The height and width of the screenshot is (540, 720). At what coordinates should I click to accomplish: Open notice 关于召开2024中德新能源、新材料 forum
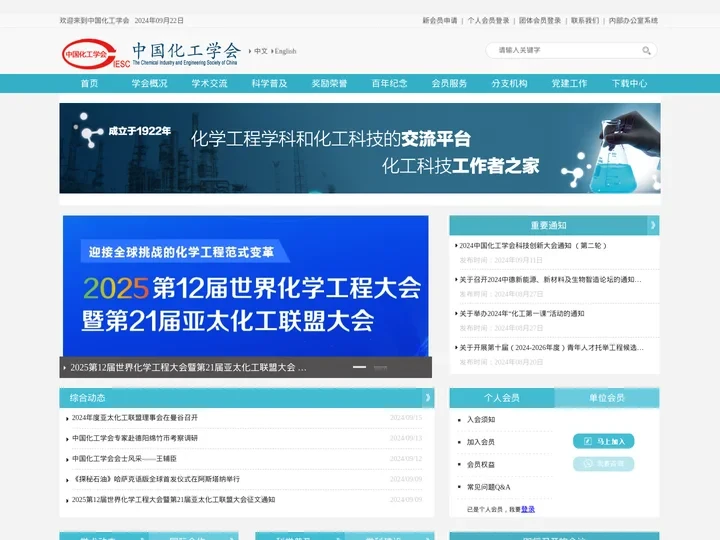click(x=550, y=280)
